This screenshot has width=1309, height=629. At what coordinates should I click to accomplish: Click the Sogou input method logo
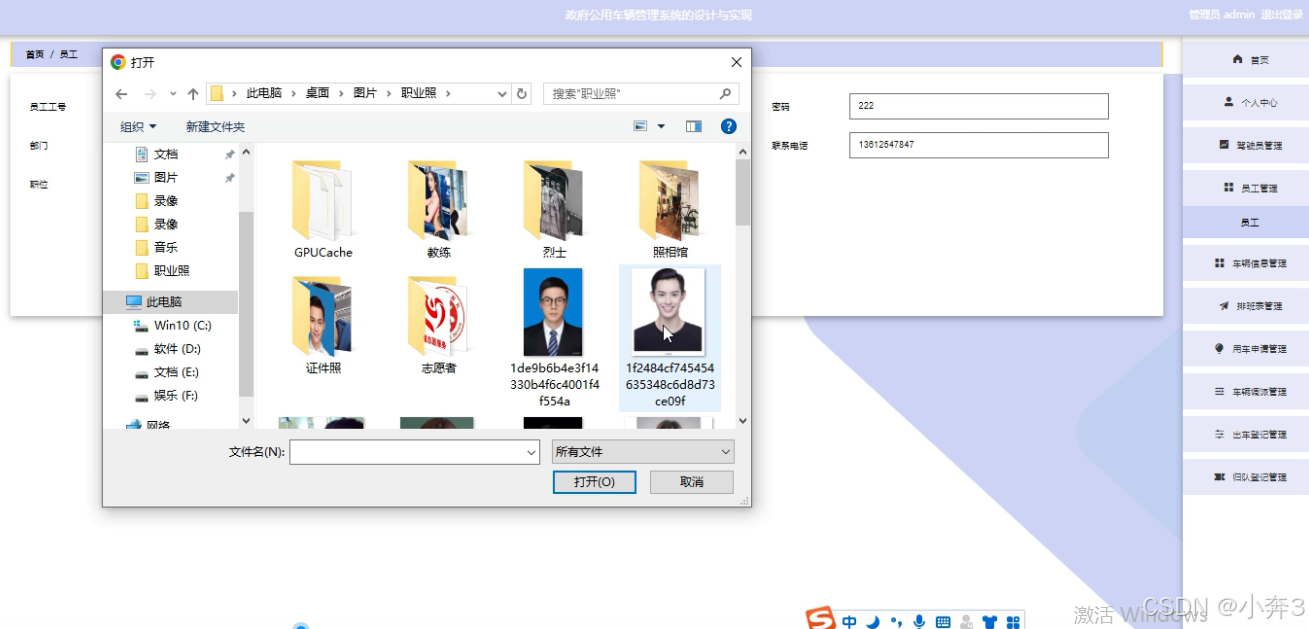click(x=821, y=618)
